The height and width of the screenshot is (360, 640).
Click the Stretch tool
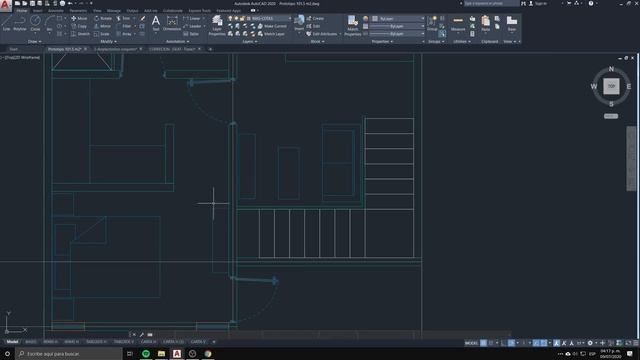[80, 34]
